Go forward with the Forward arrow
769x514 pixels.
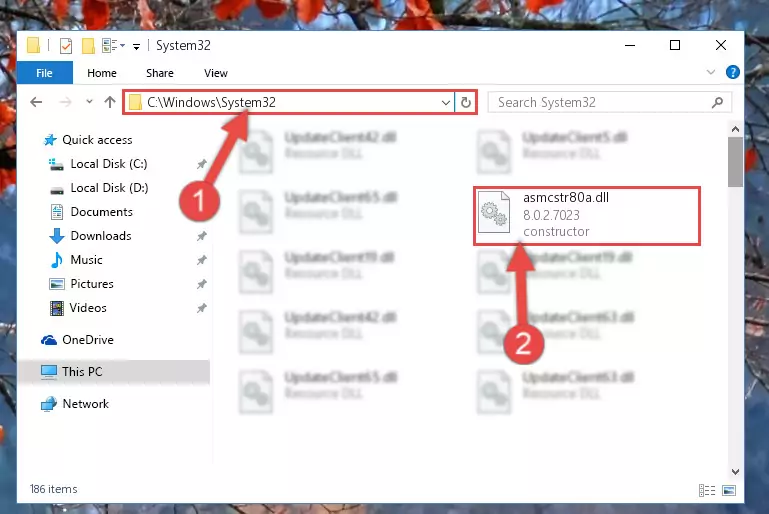(65, 102)
